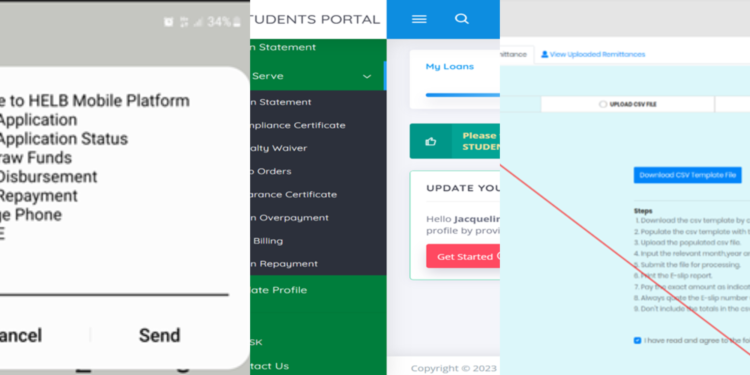Click the 'ge Phone' option text
This screenshot has width=750, height=375.
[31, 215]
